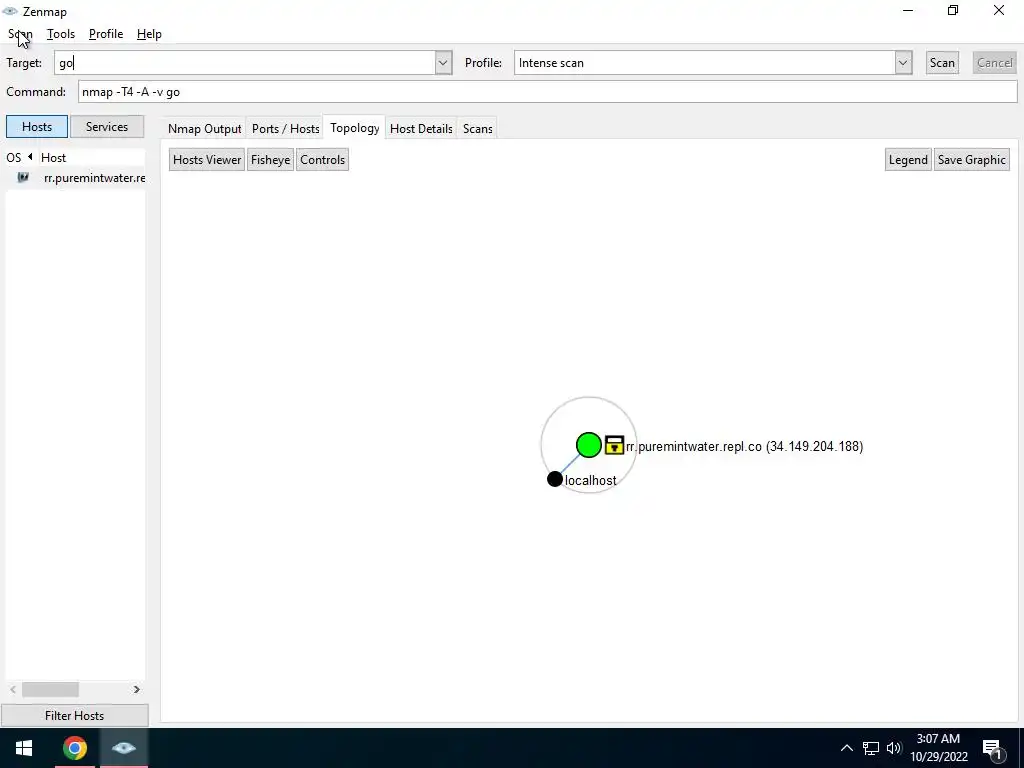Click the host list horizontal scrollbar thumb
Screen dimensions: 1024x768
coord(50,689)
